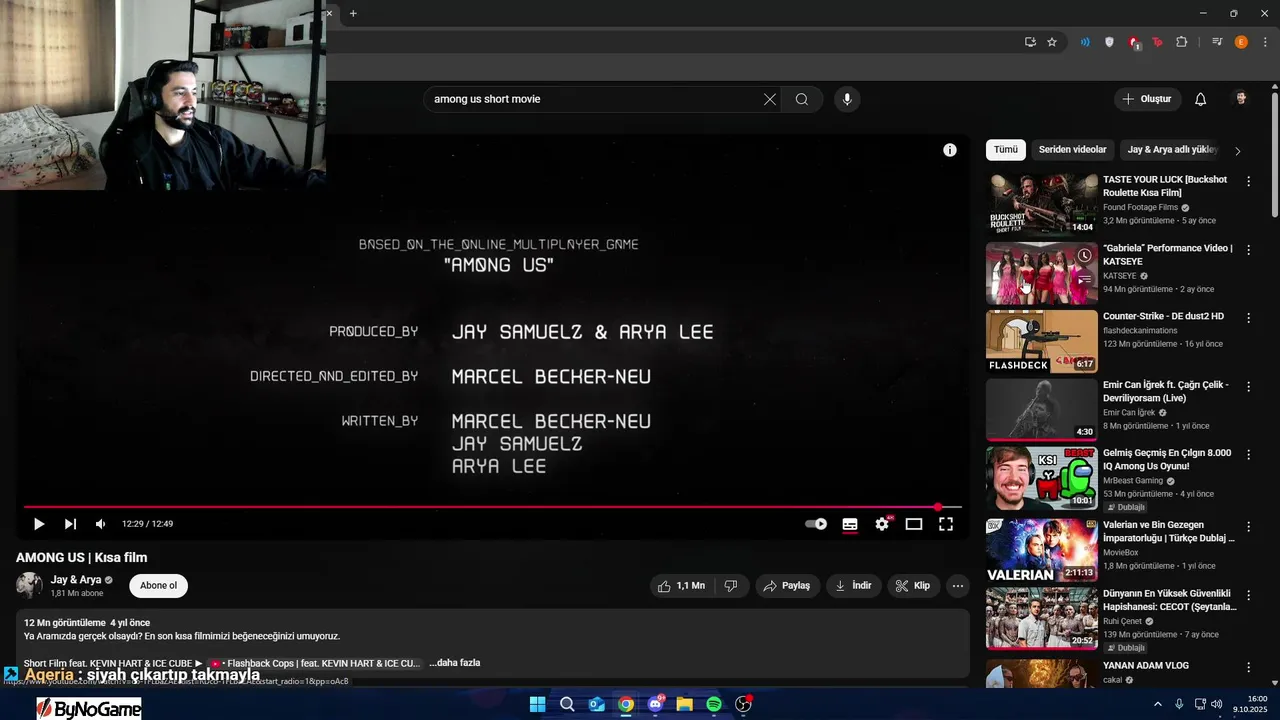This screenshot has width=1280, height=720.
Task: Show hidden system tray icons
Action: pyautogui.click(x=1158, y=704)
